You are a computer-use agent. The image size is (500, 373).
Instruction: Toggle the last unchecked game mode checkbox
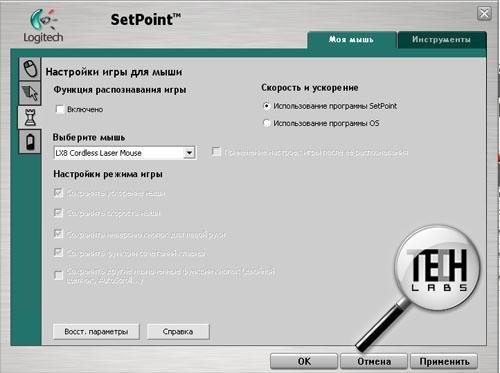58,275
